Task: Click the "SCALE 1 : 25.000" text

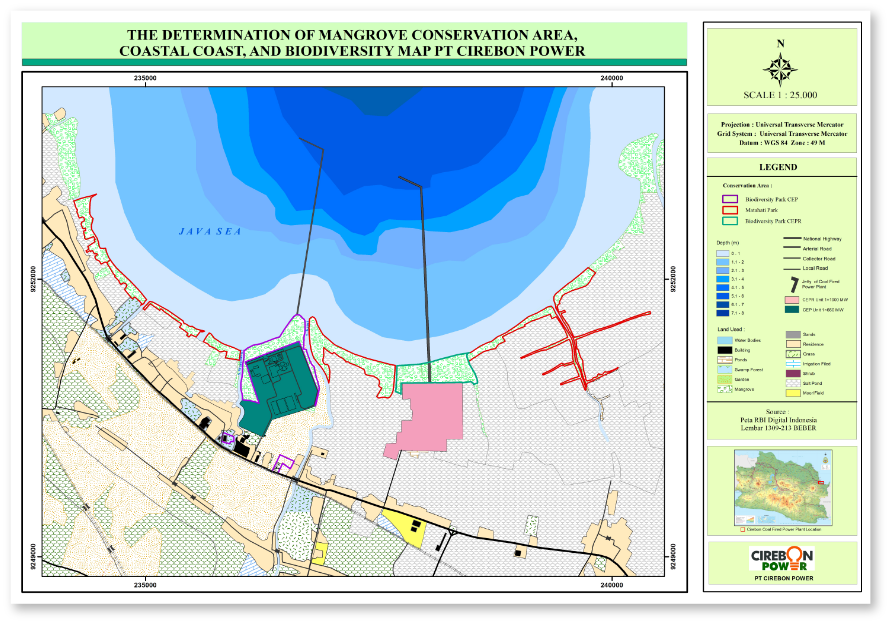Action: pos(780,95)
